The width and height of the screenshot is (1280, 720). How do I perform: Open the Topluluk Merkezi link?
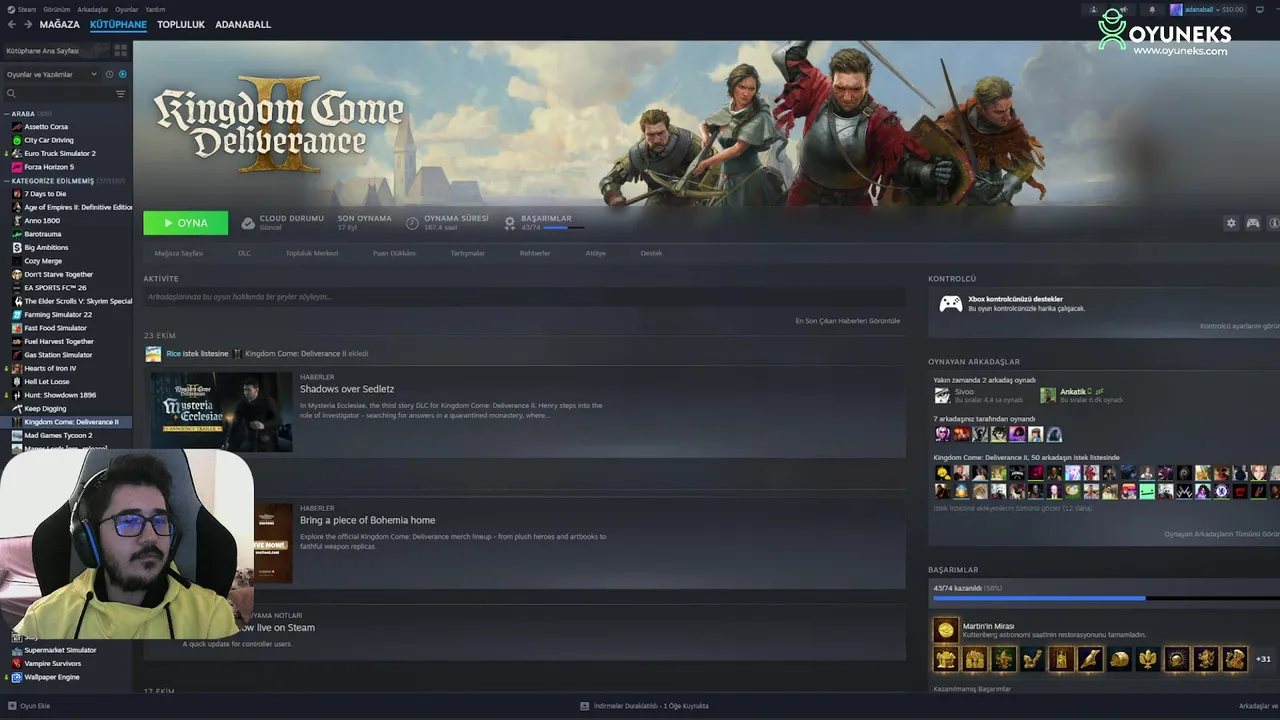[312, 253]
